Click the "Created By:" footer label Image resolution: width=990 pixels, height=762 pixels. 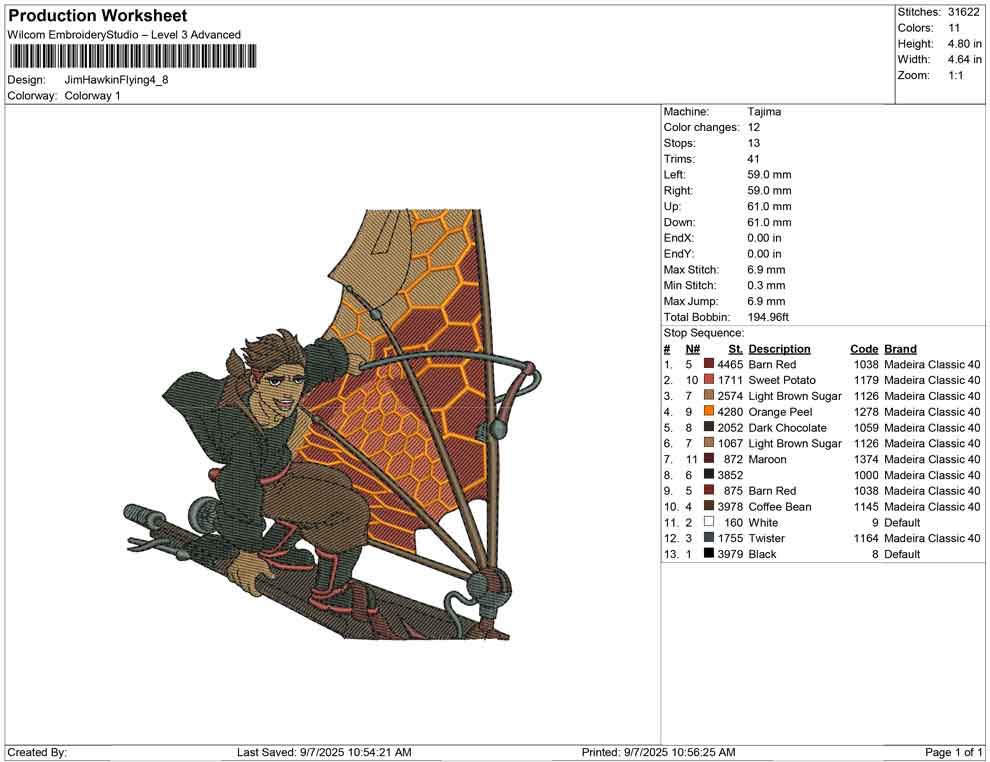pos(37,752)
